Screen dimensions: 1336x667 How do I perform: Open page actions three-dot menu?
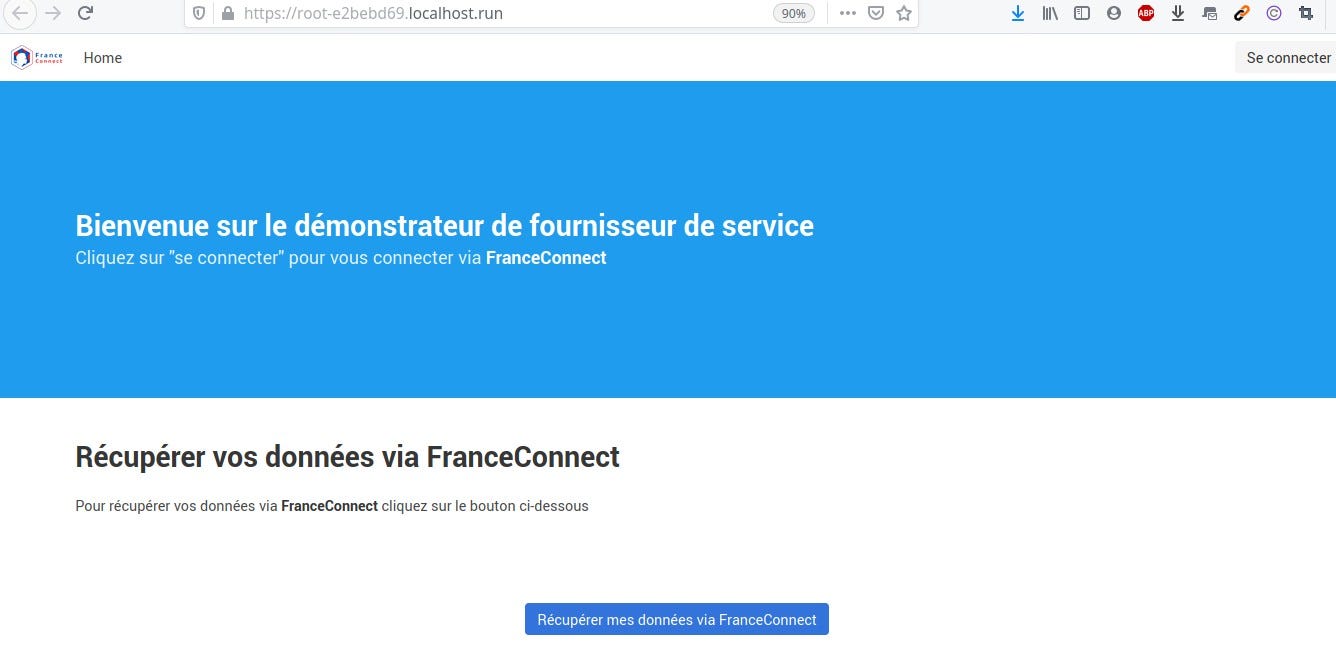848,13
